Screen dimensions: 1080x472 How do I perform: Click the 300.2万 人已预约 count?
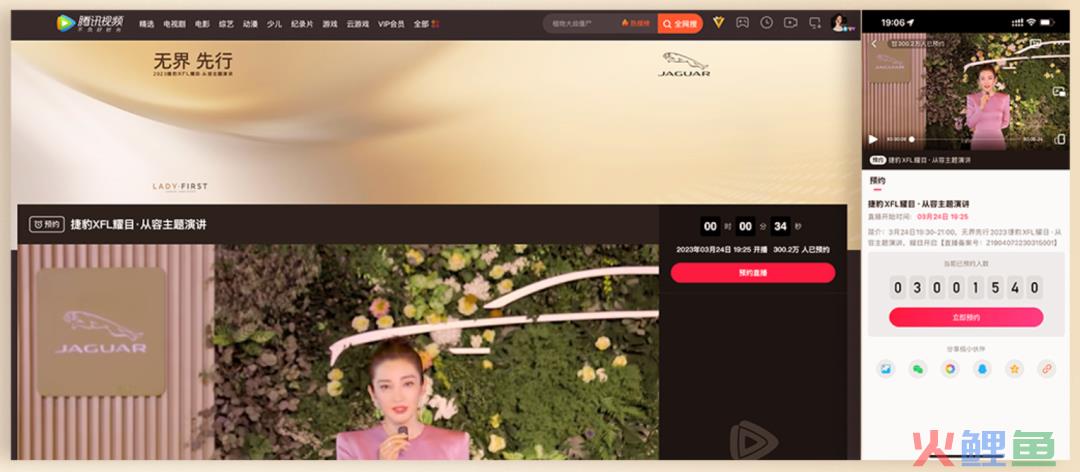point(802,249)
